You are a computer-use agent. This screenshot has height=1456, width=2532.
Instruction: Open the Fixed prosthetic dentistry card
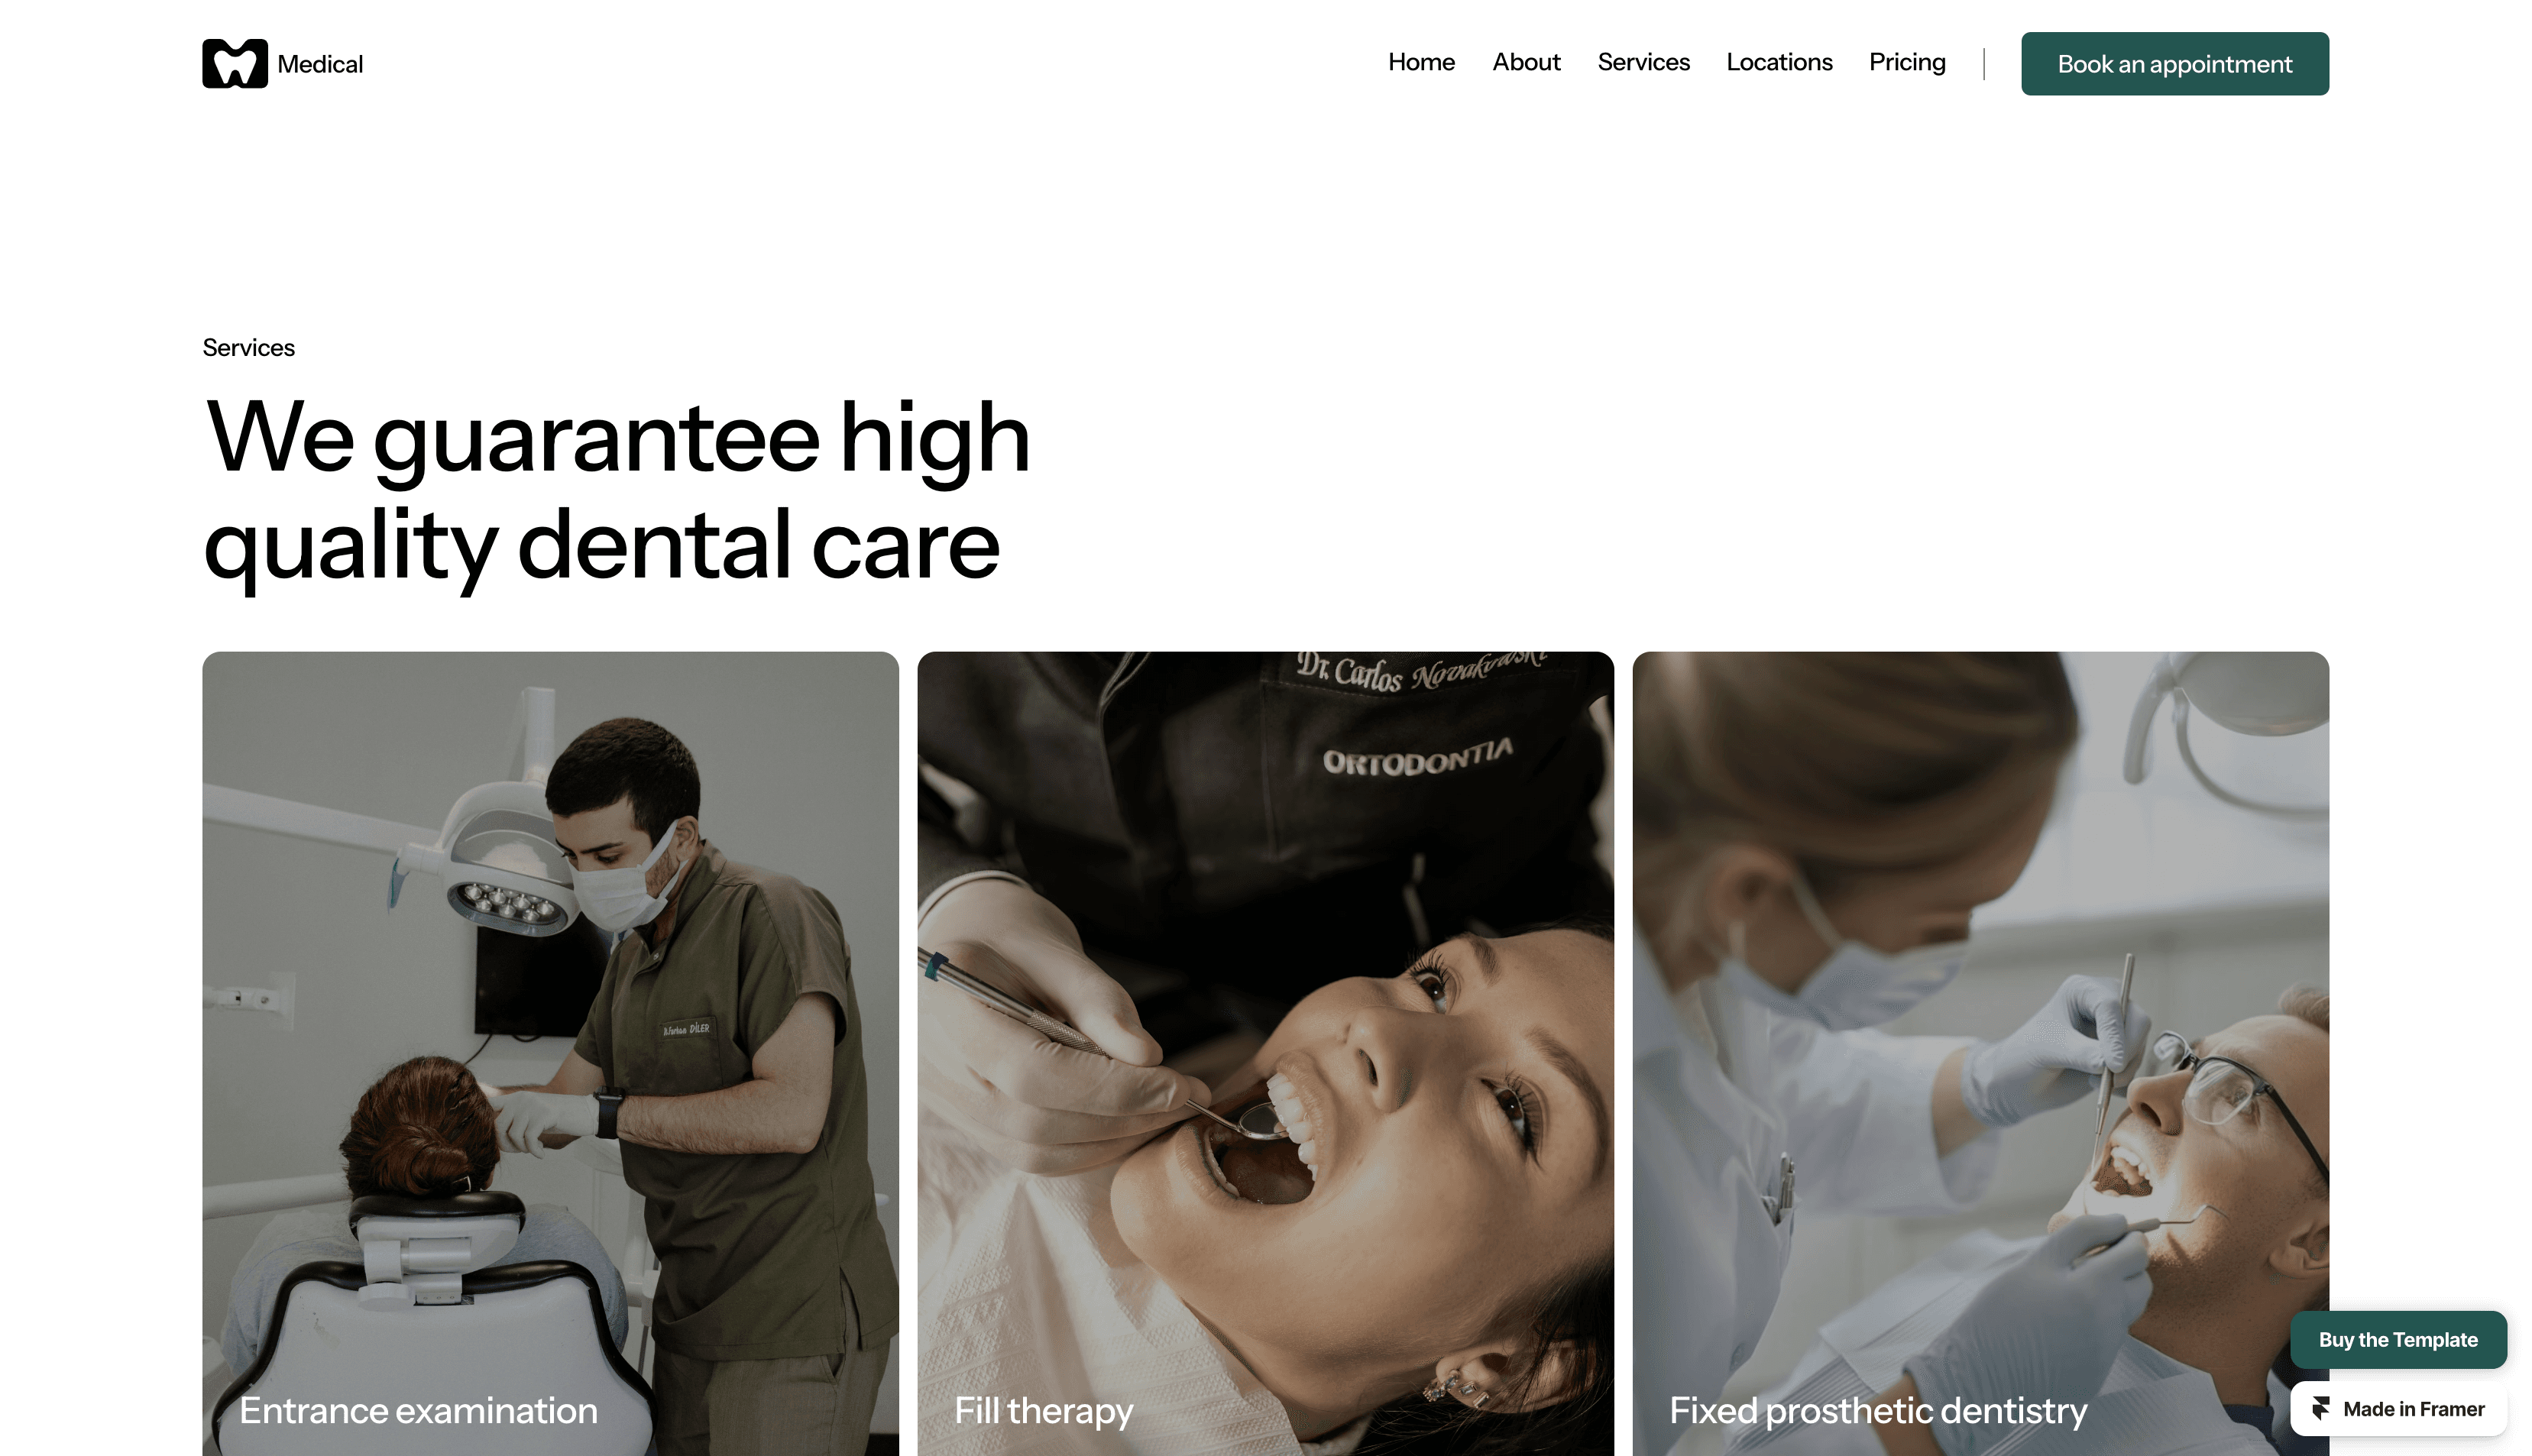1980,1053
